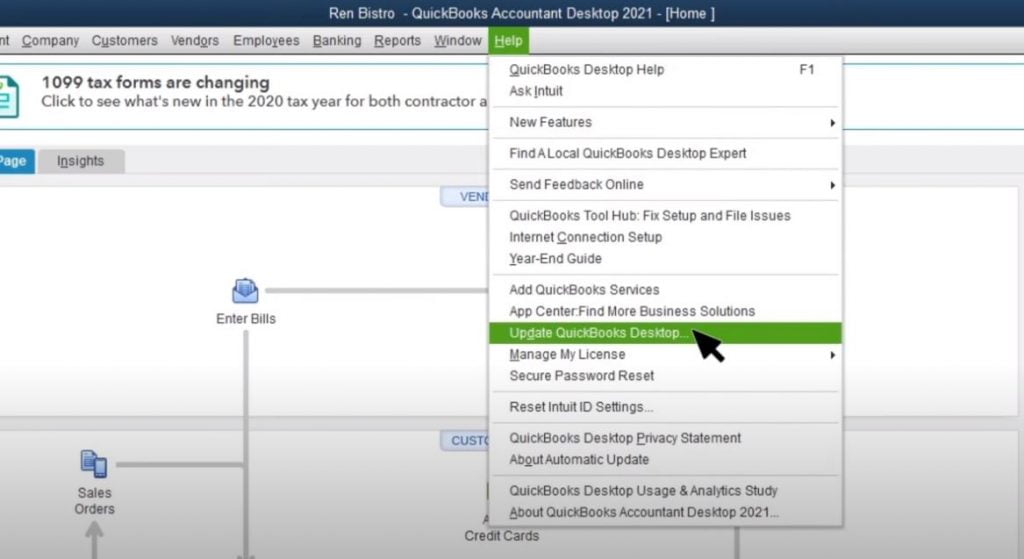Choose Add QuickBooks Services

[665, 289]
